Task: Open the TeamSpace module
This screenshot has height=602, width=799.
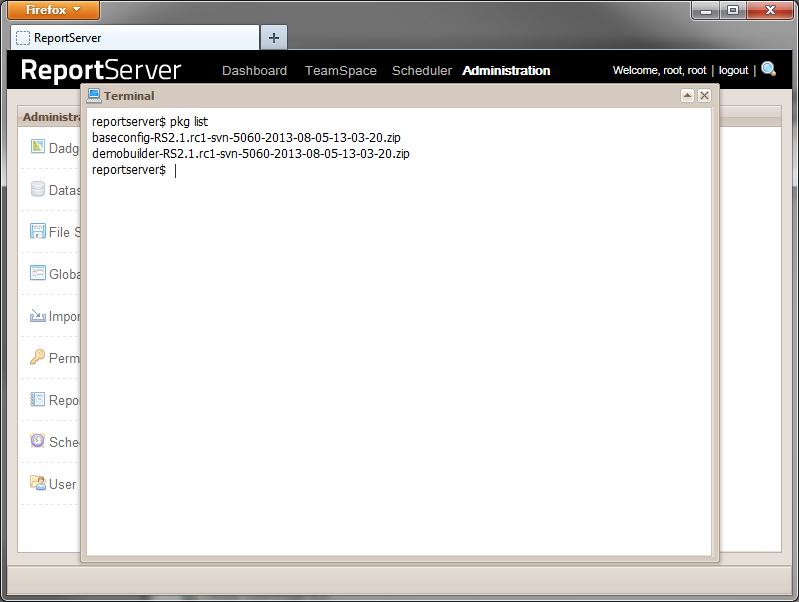Action: pos(340,70)
